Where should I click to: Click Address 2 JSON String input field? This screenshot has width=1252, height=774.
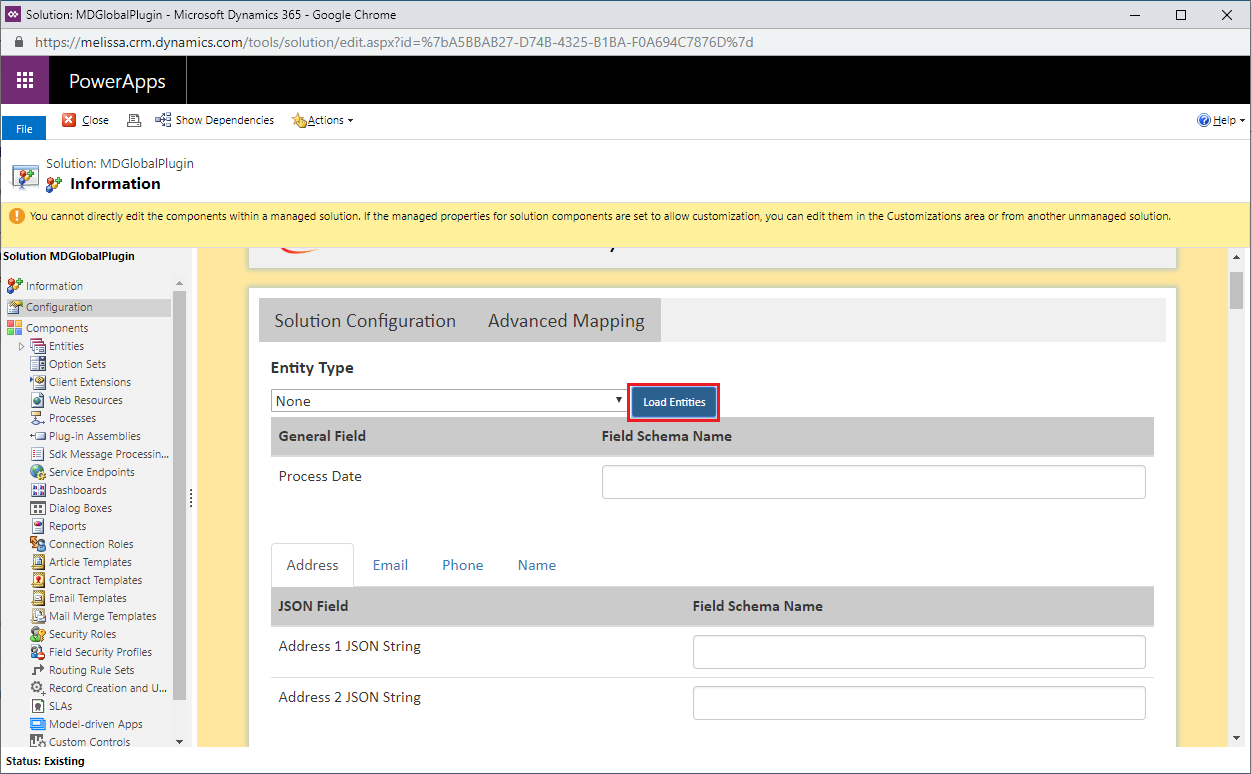(919, 703)
